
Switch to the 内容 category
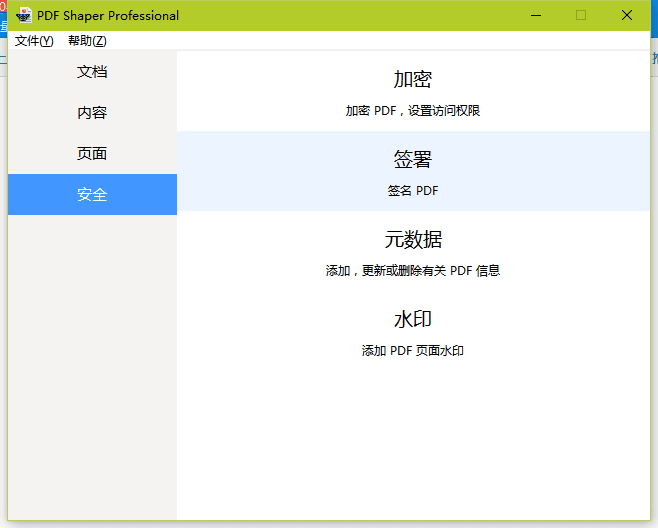click(92, 112)
